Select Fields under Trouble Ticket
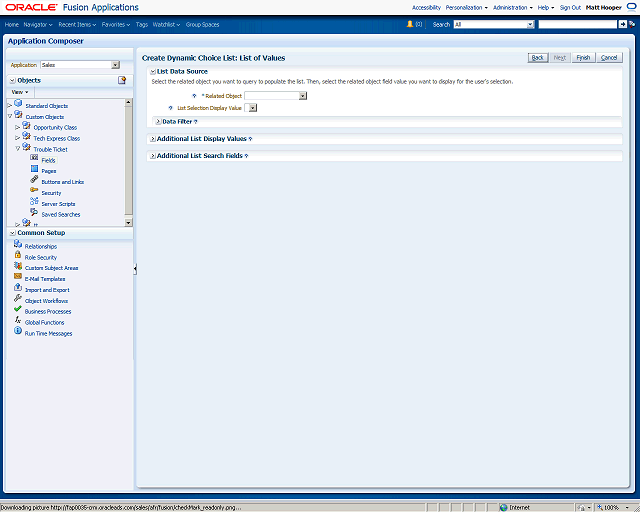This screenshot has width=640, height=512. coord(48,160)
